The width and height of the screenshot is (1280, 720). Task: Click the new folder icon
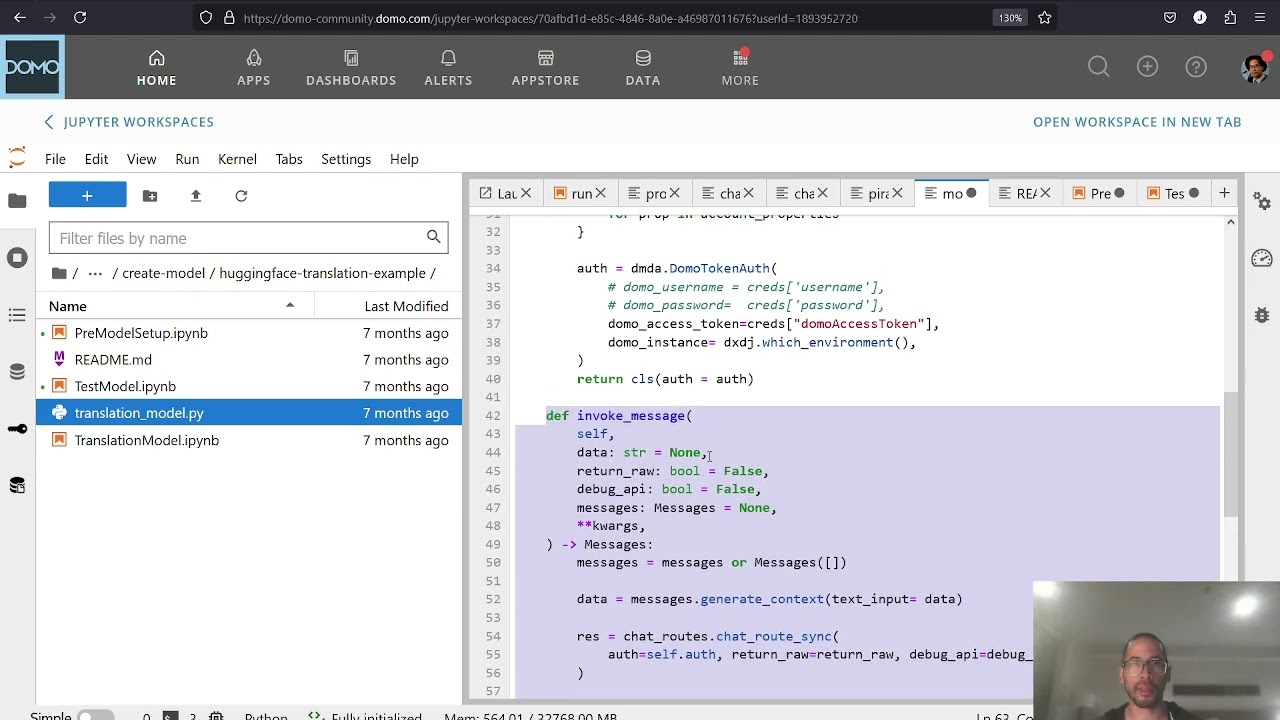pos(150,196)
